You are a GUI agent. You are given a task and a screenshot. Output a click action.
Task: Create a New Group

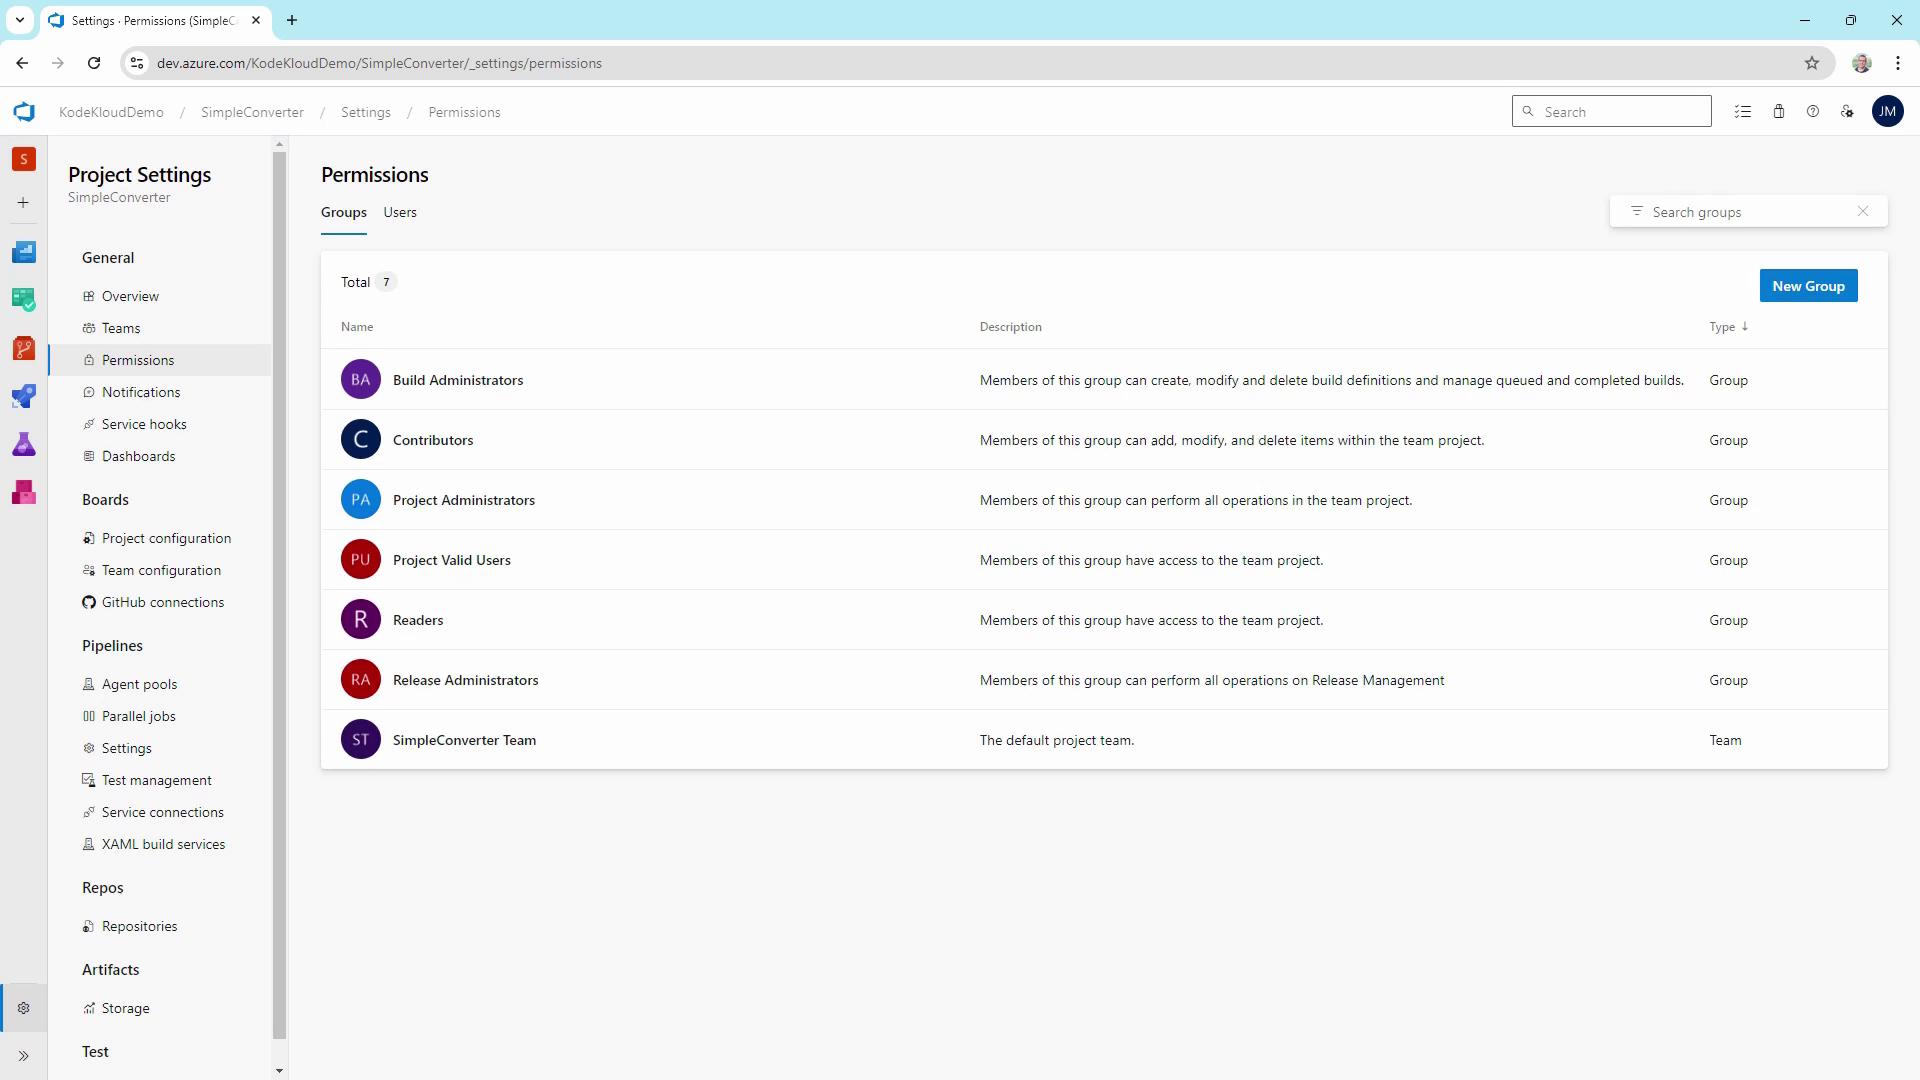(x=1808, y=286)
